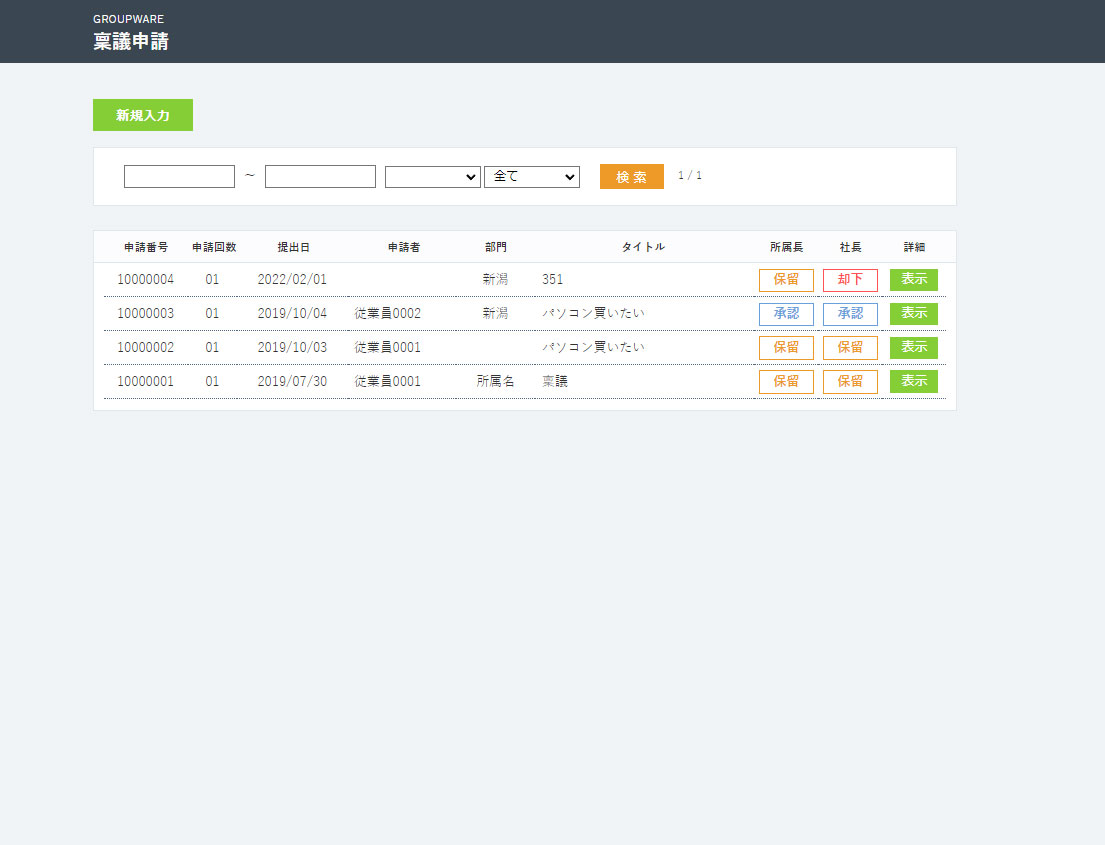Click 所属長 保留 status for 10000001
This screenshot has width=1105, height=845.
[786, 382]
